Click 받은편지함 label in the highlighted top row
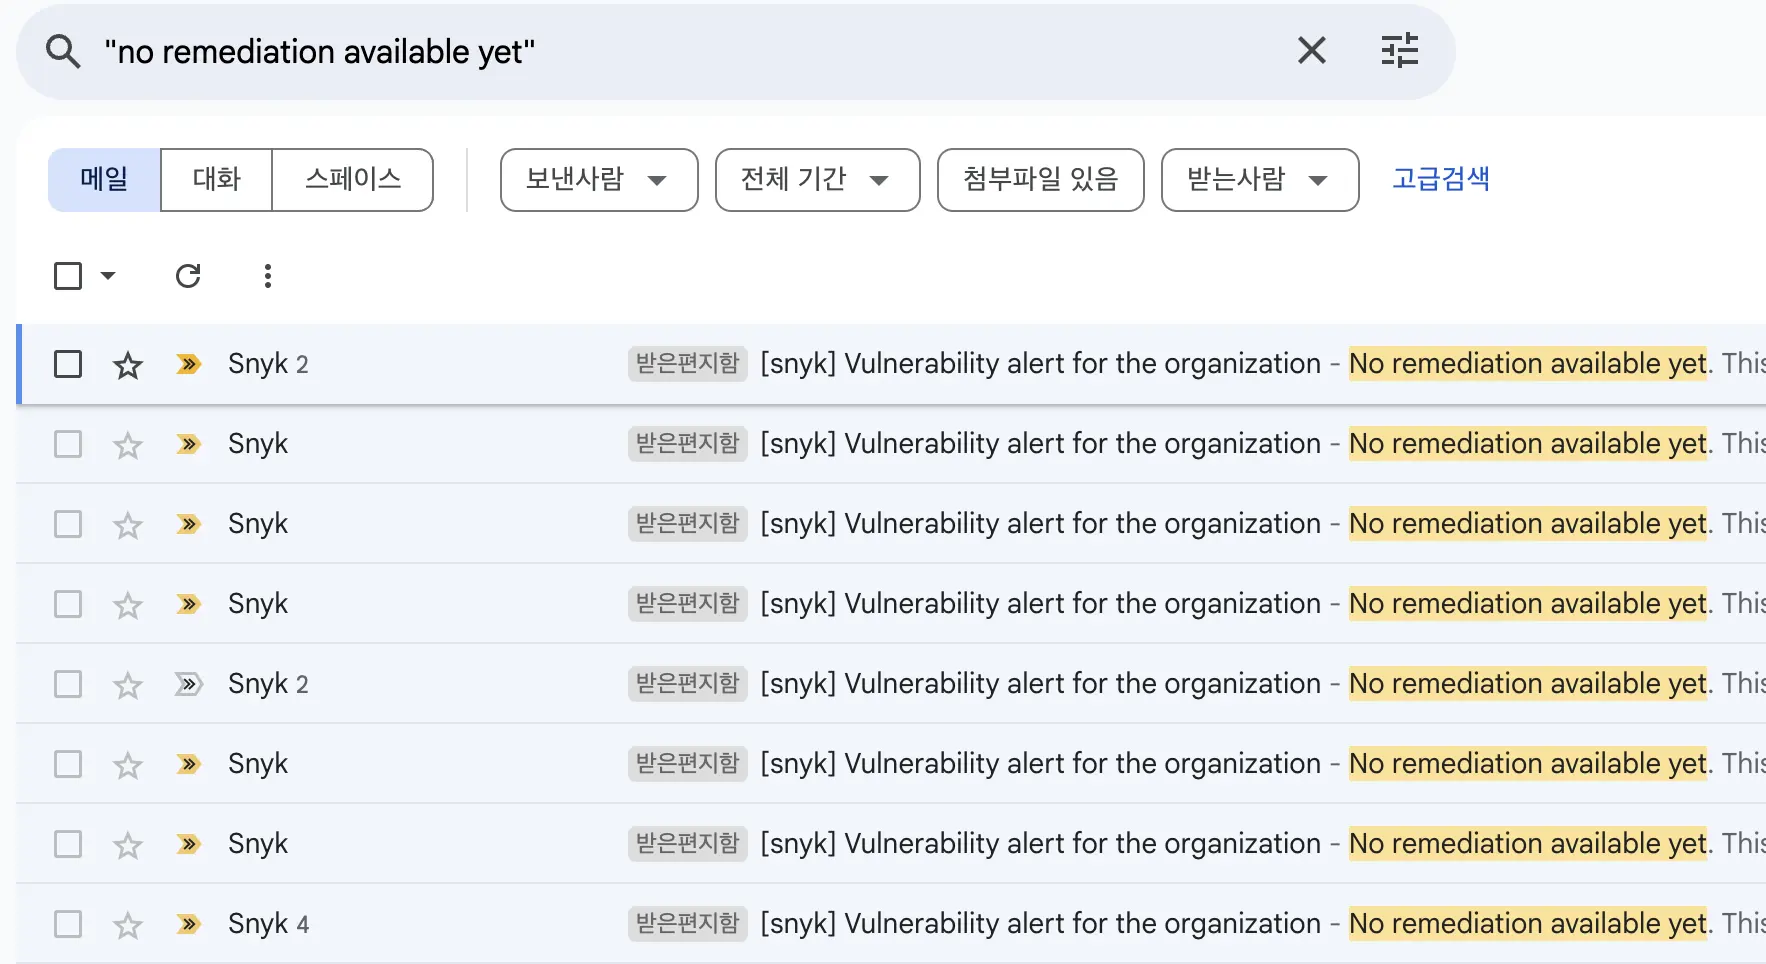 click(688, 363)
